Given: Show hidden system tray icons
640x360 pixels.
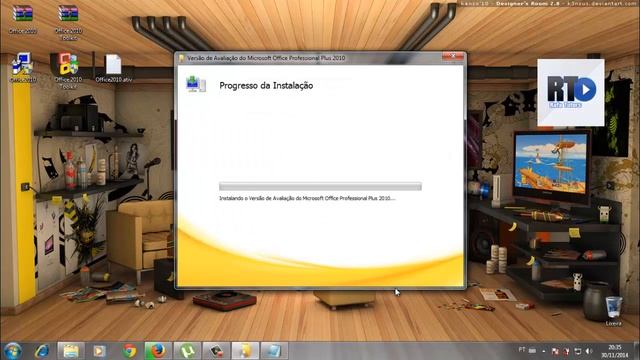Looking at the screenshot, I should coord(544,351).
